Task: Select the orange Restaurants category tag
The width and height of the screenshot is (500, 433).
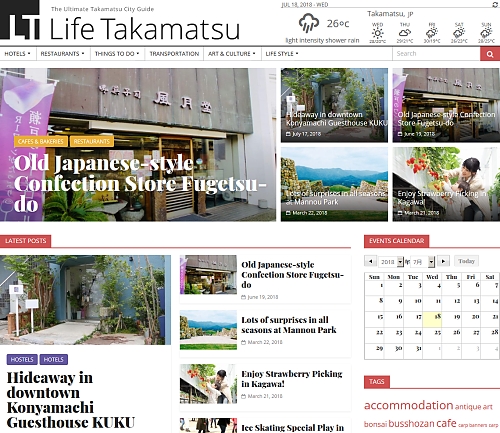Action: point(92,141)
